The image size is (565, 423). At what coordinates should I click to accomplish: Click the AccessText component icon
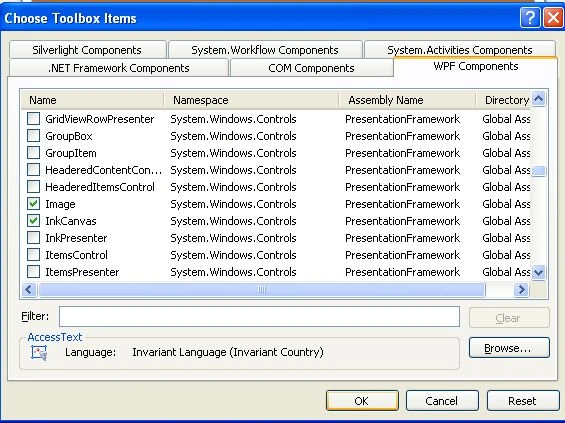[39, 353]
